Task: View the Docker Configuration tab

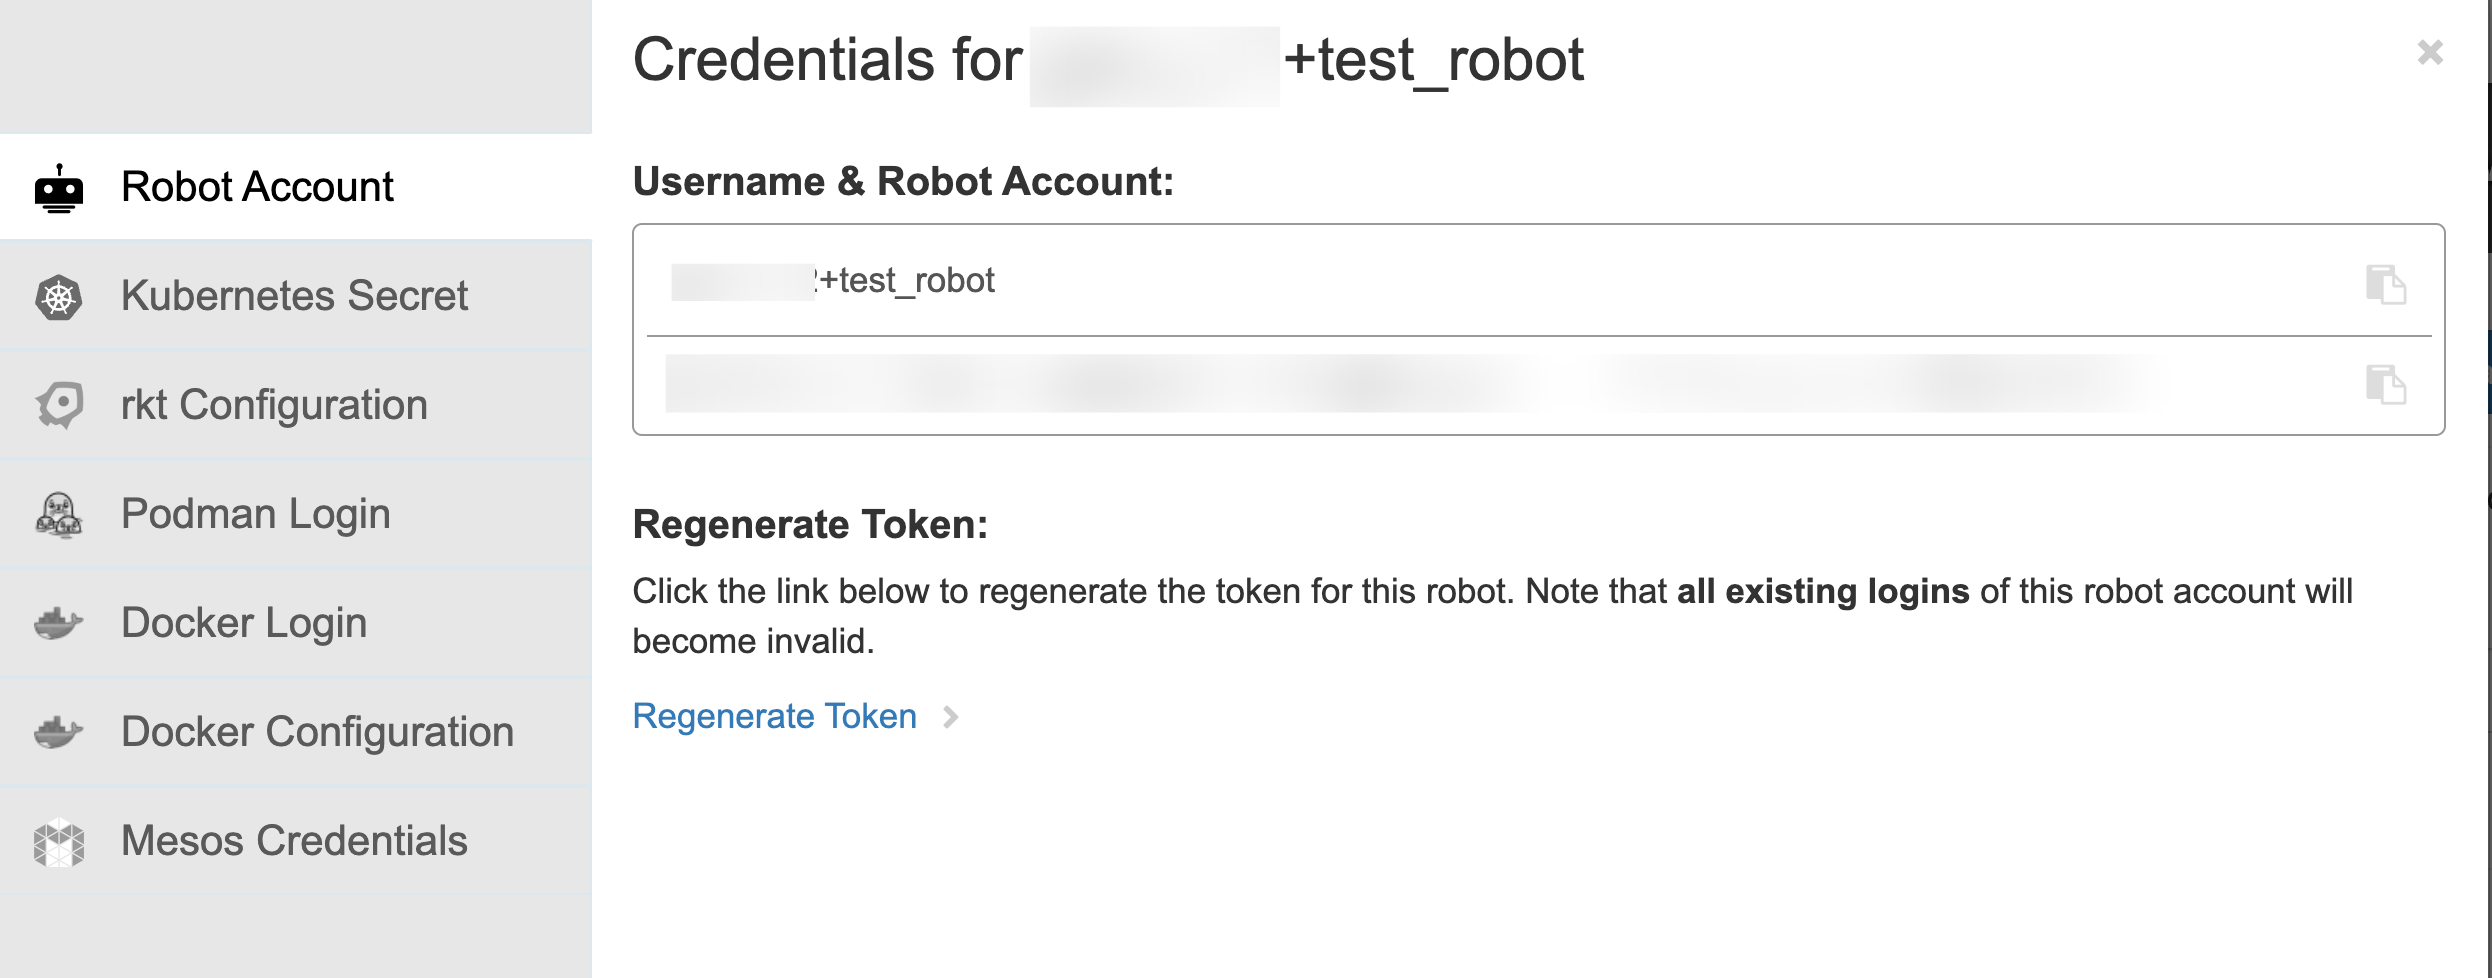Action: pos(317,732)
